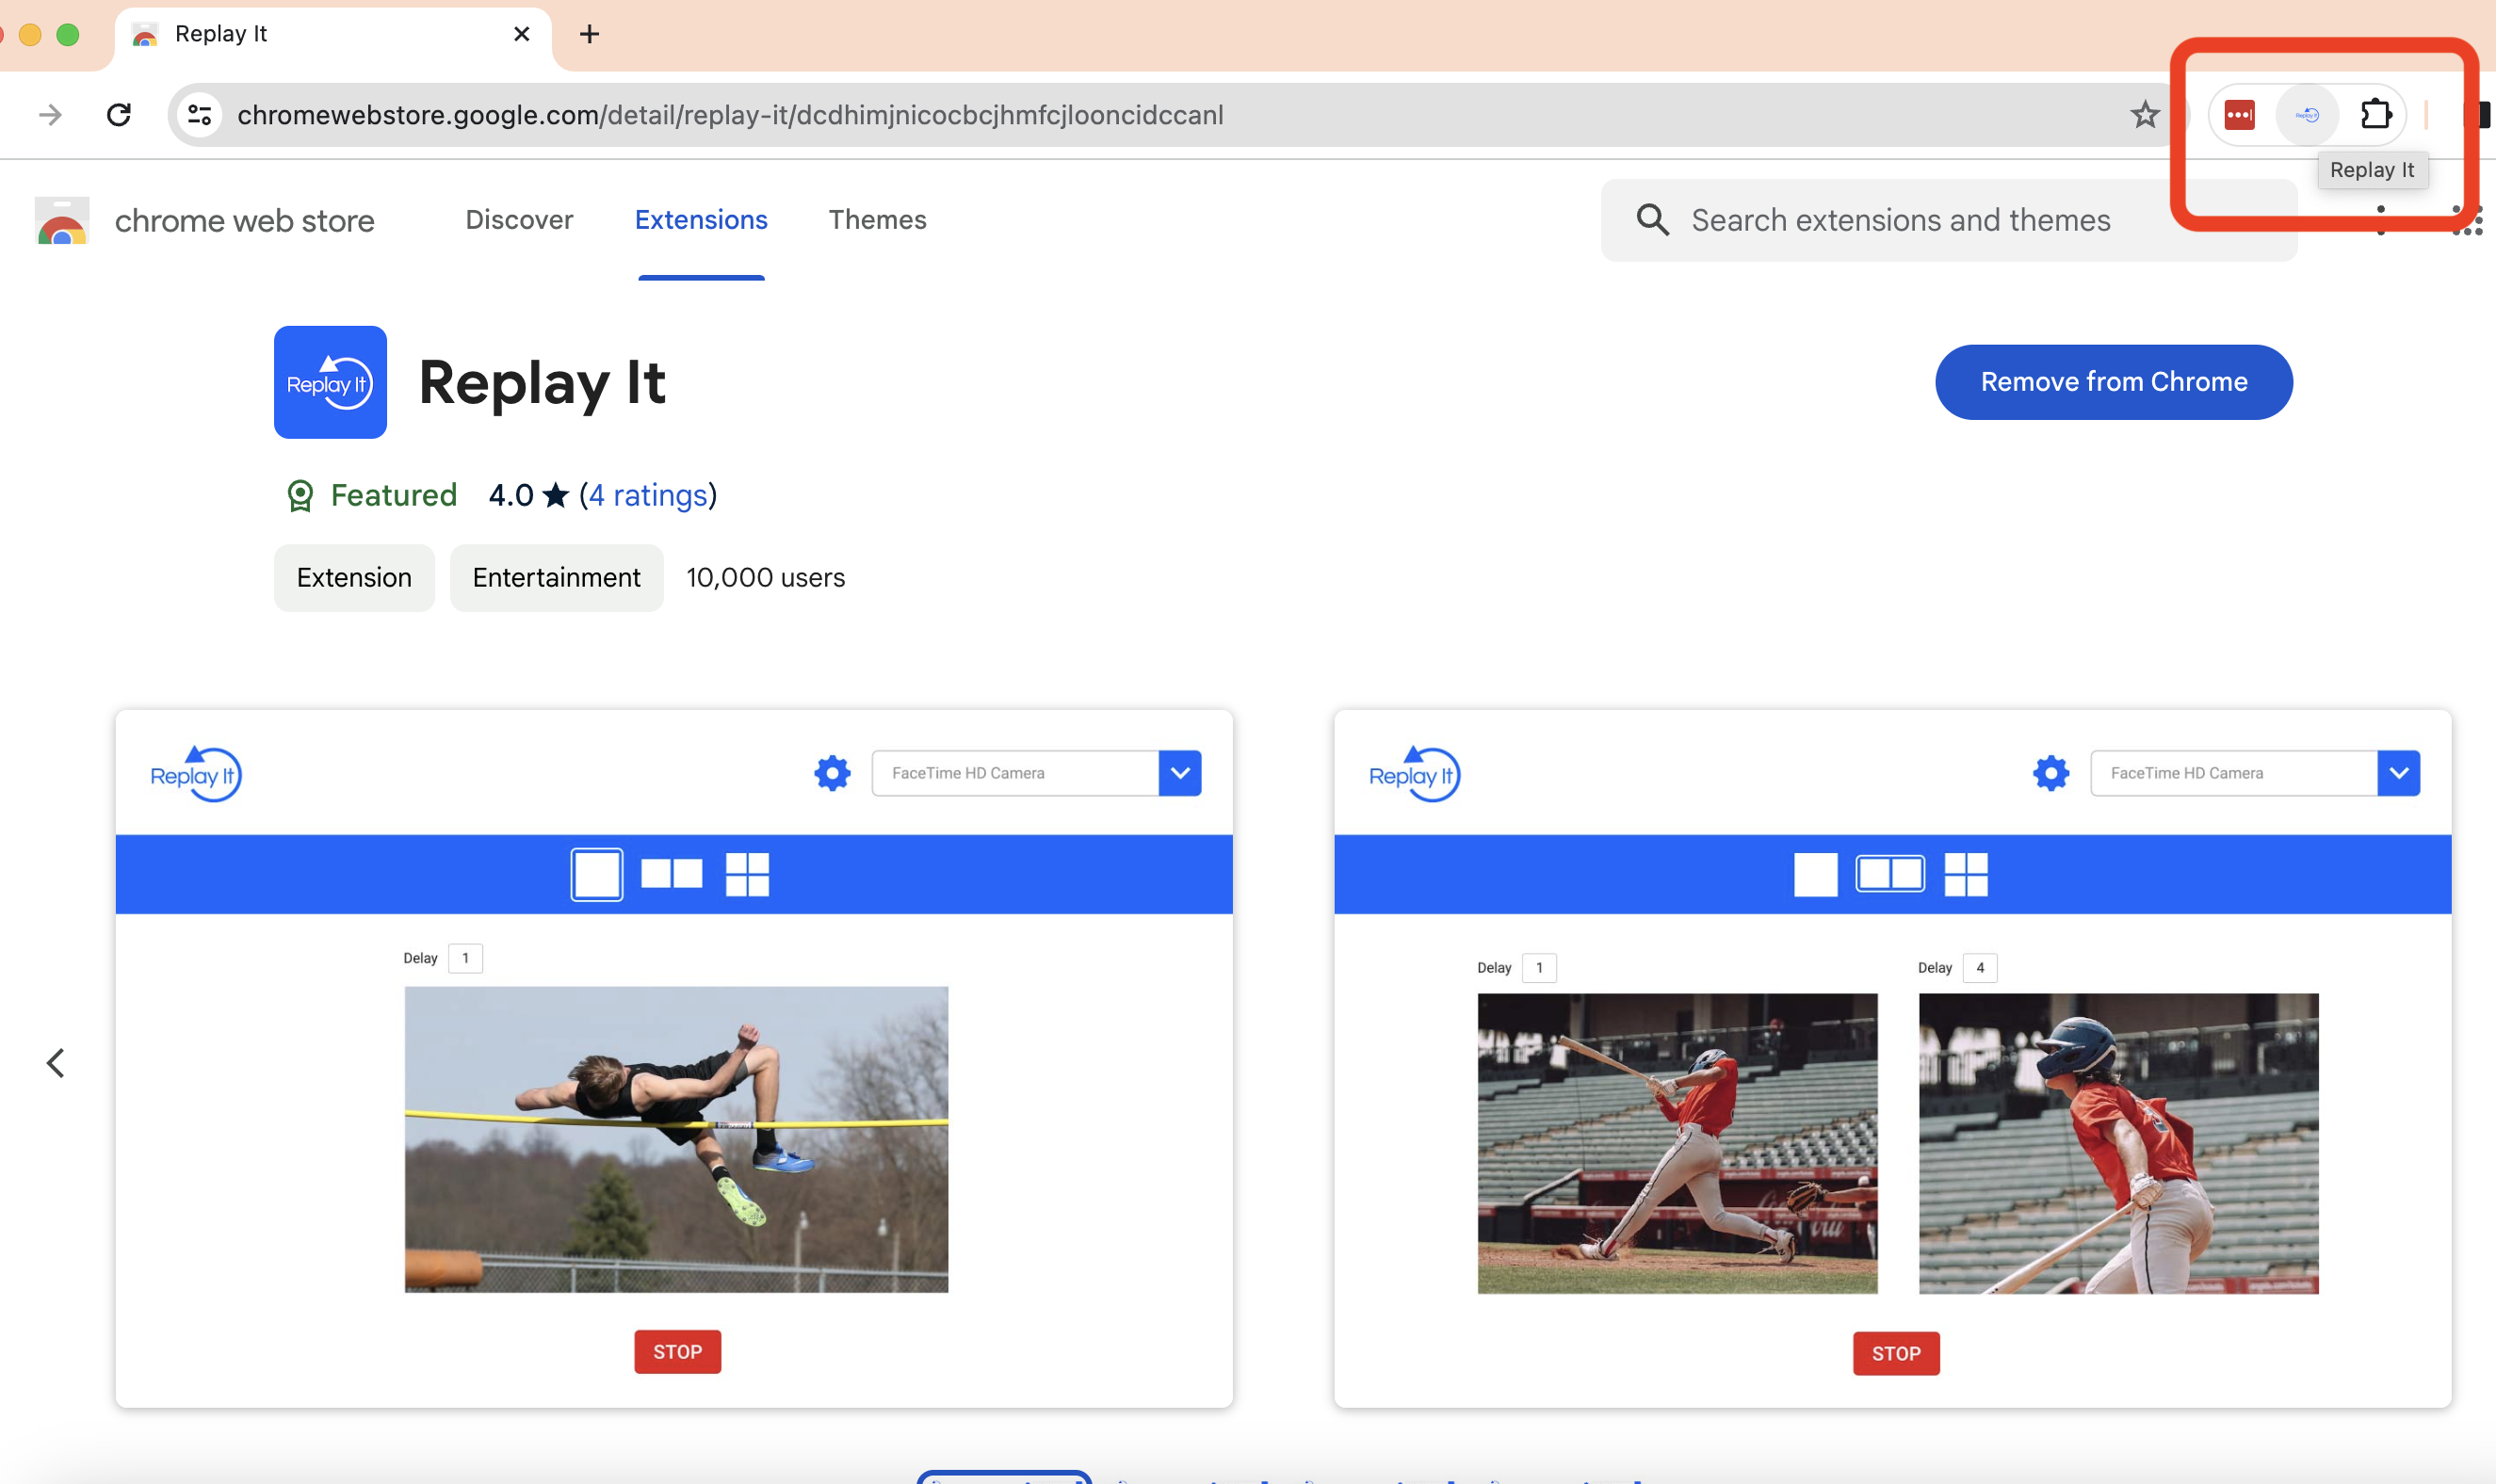Open a new browser tab
2496x1484 pixels.
point(590,34)
